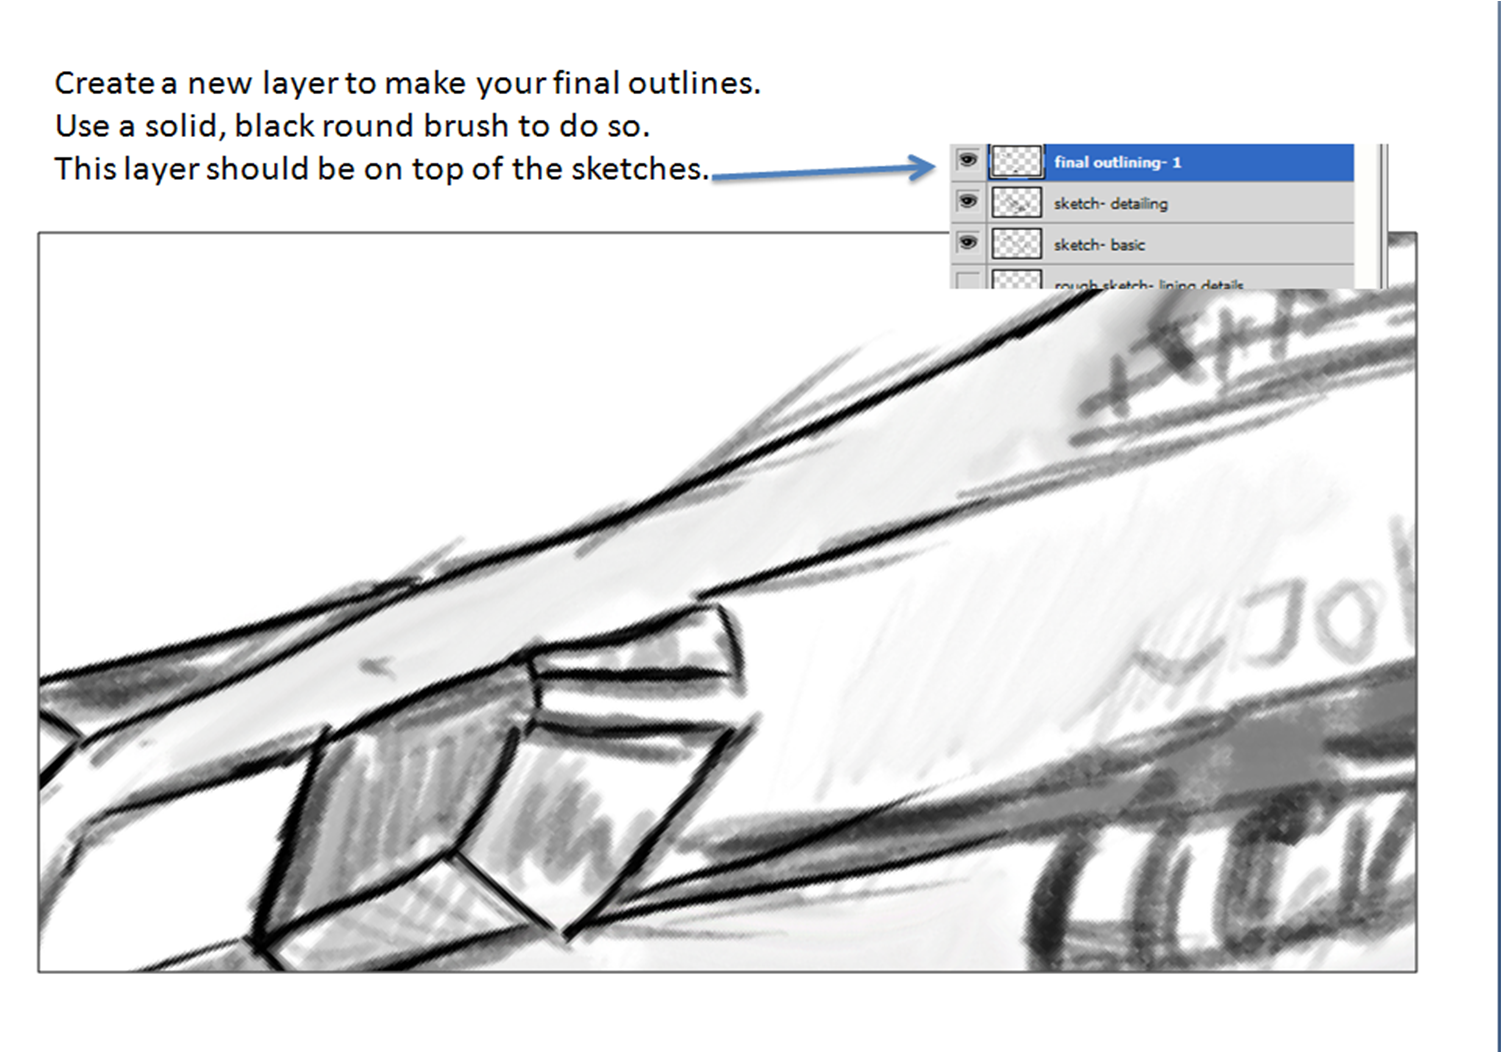
Task: Click the "Create a new layer" instruction line
Action: 407,83
